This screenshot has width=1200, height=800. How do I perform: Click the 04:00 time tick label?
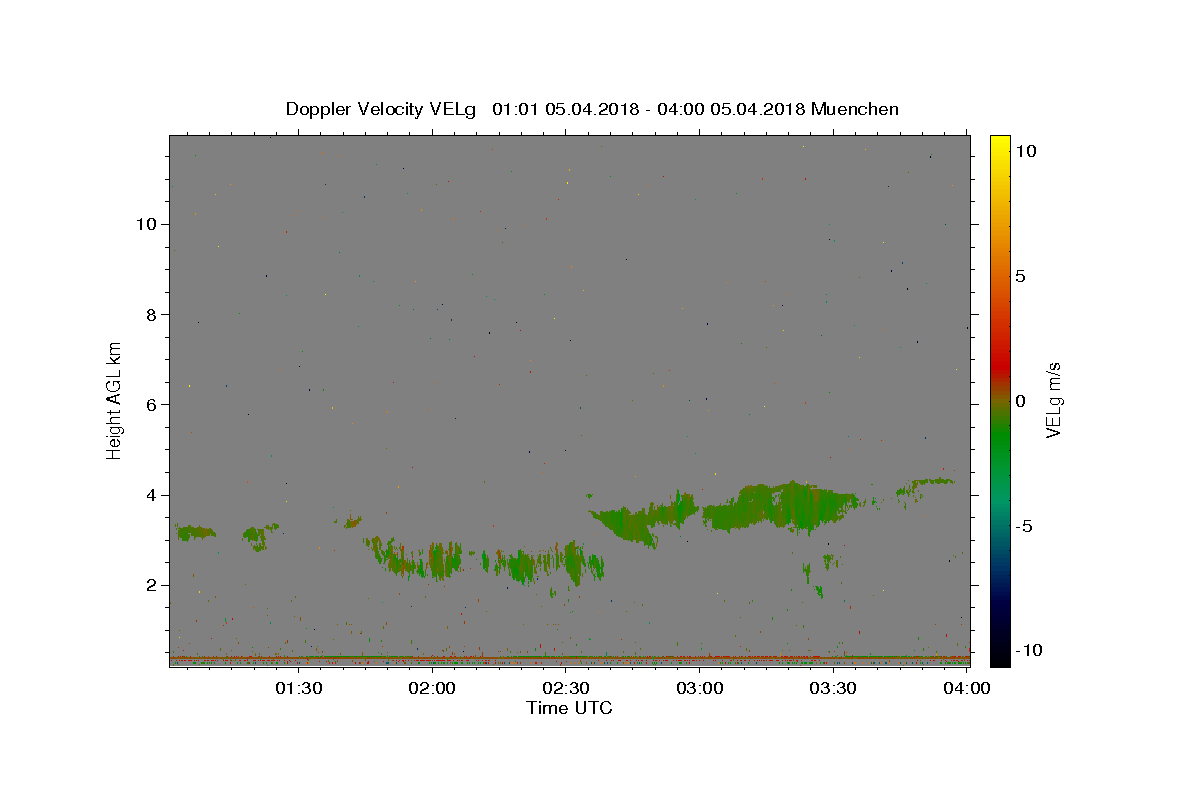pyautogui.click(x=967, y=688)
